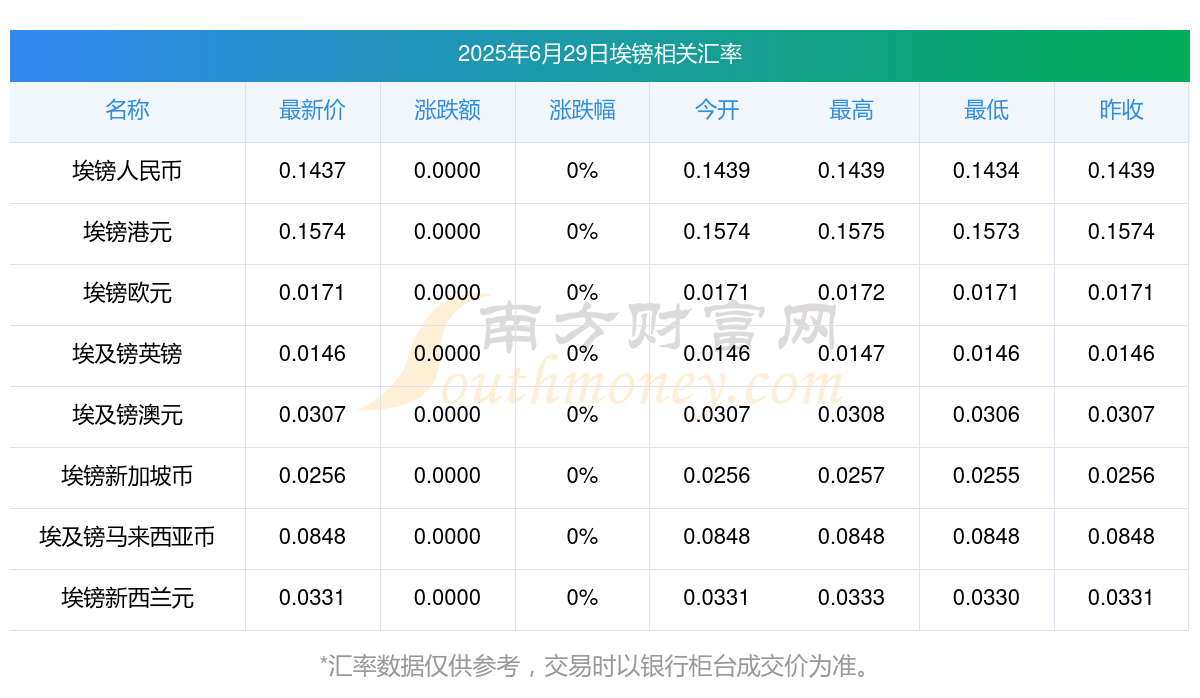Click 埃镑人民币 昨收 value 0.1439
This screenshot has height=698, width=1200.
pyautogui.click(x=1121, y=171)
